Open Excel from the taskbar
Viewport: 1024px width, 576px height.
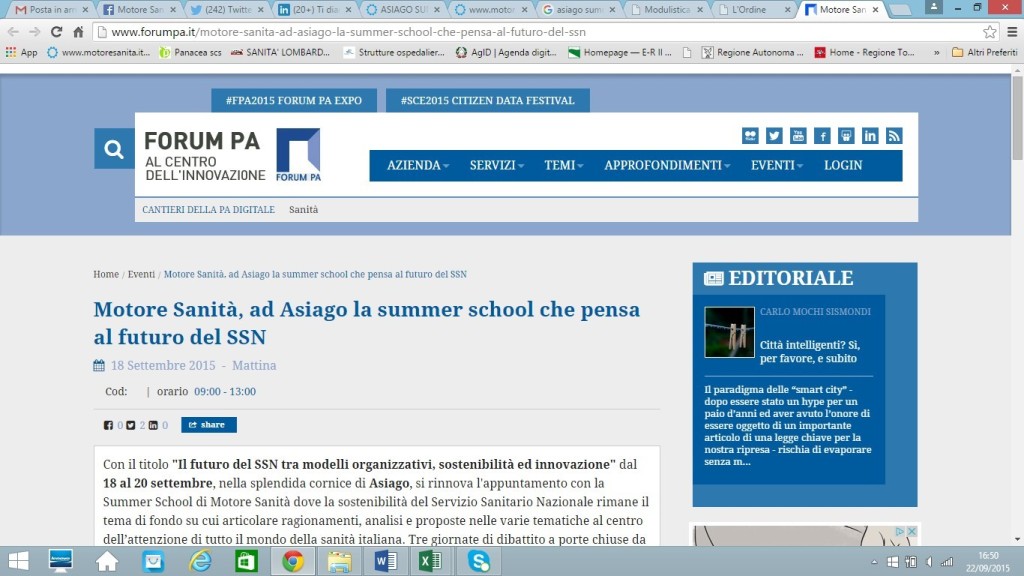430,561
